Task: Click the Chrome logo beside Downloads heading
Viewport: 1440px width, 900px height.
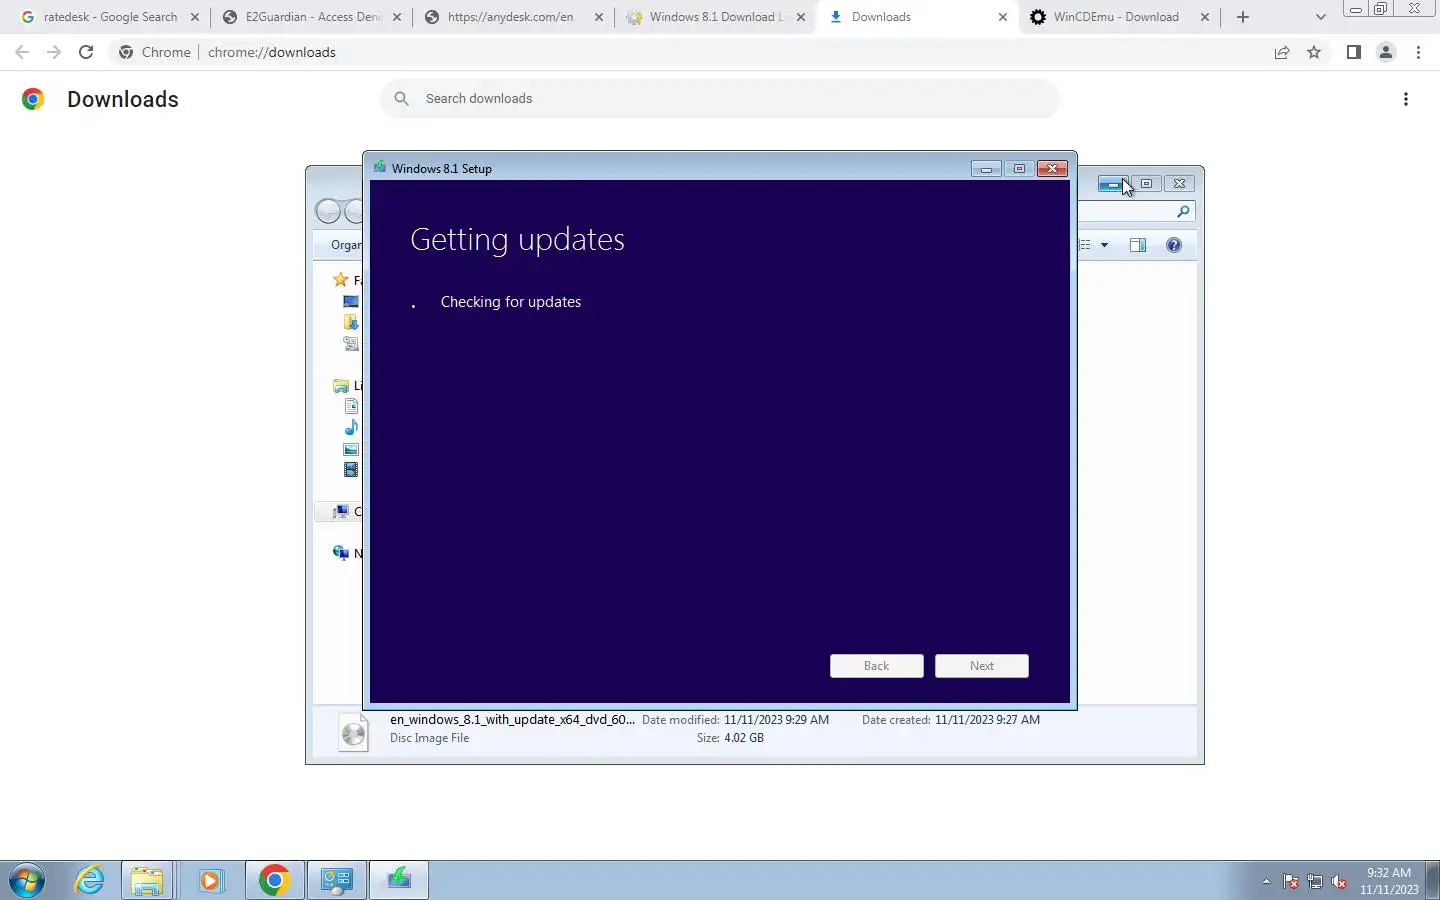Action: click(33, 99)
